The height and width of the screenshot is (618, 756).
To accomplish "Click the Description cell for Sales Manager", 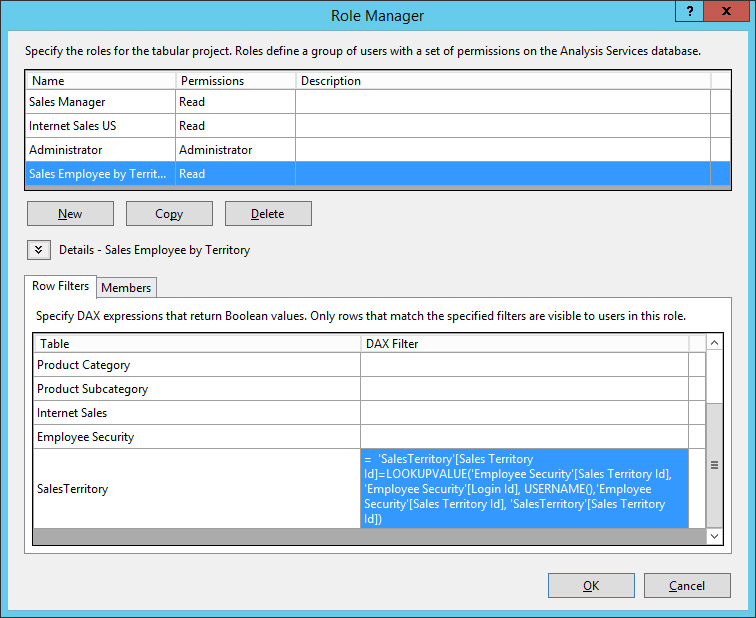I will point(502,102).
